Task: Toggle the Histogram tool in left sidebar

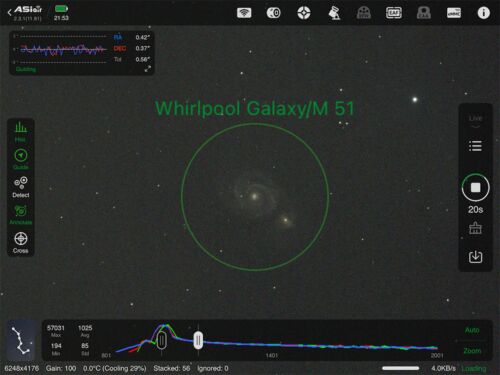Action: pyautogui.click(x=21, y=132)
